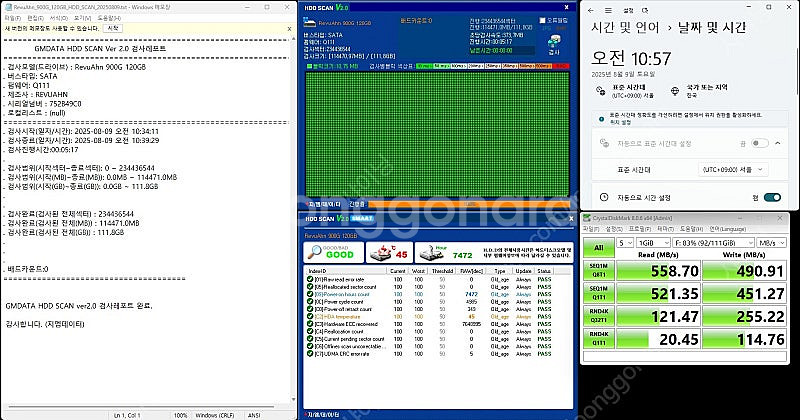Screen dimensions: 800x420
Task: Click the empty CrystalDiskMark comment field
Action: coord(685,357)
